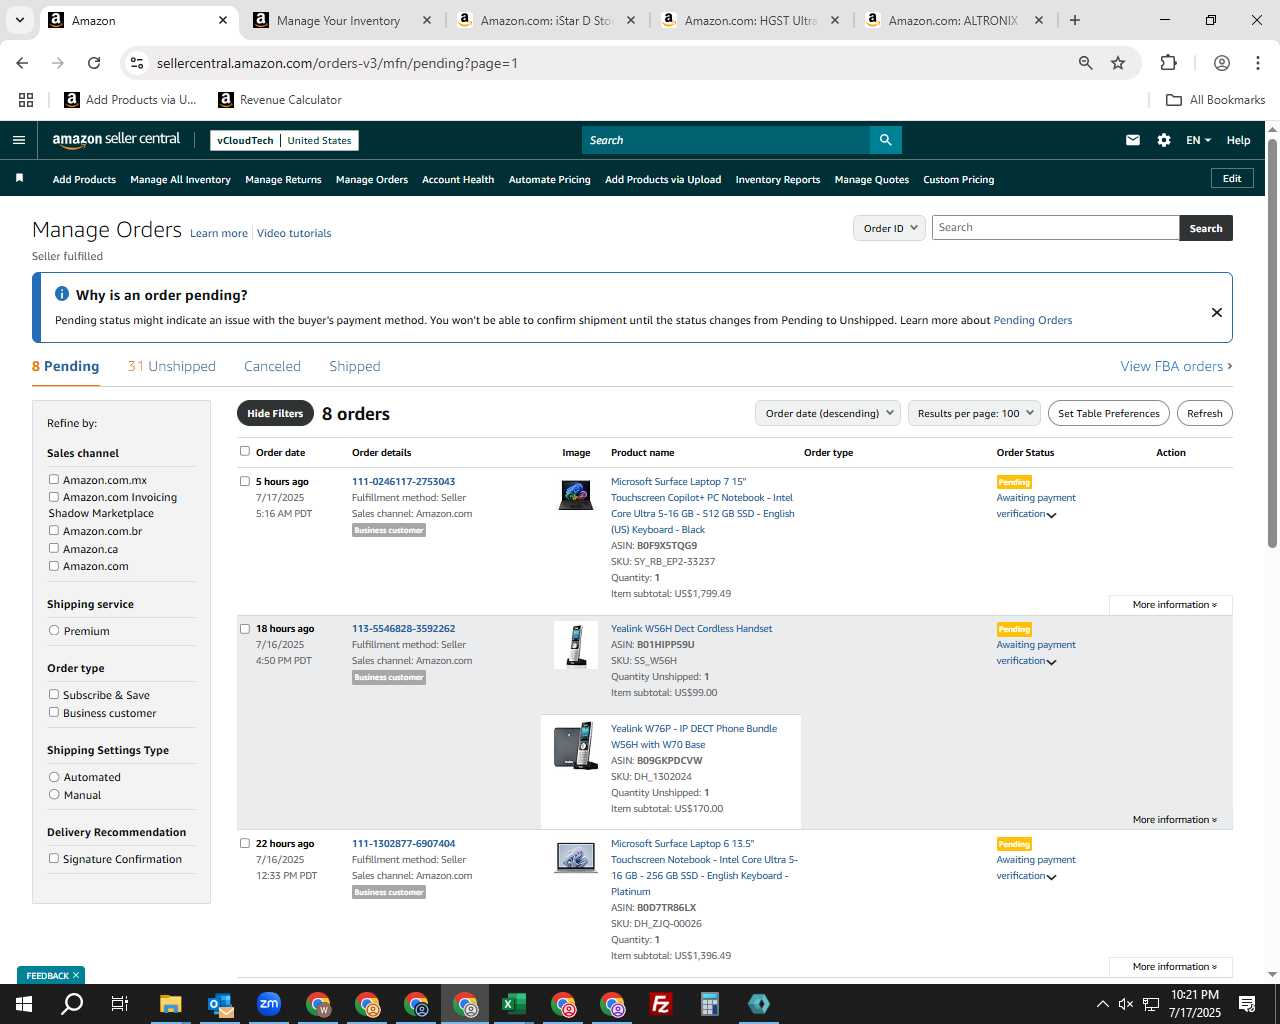Open the EN language dropdown

click(1198, 140)
